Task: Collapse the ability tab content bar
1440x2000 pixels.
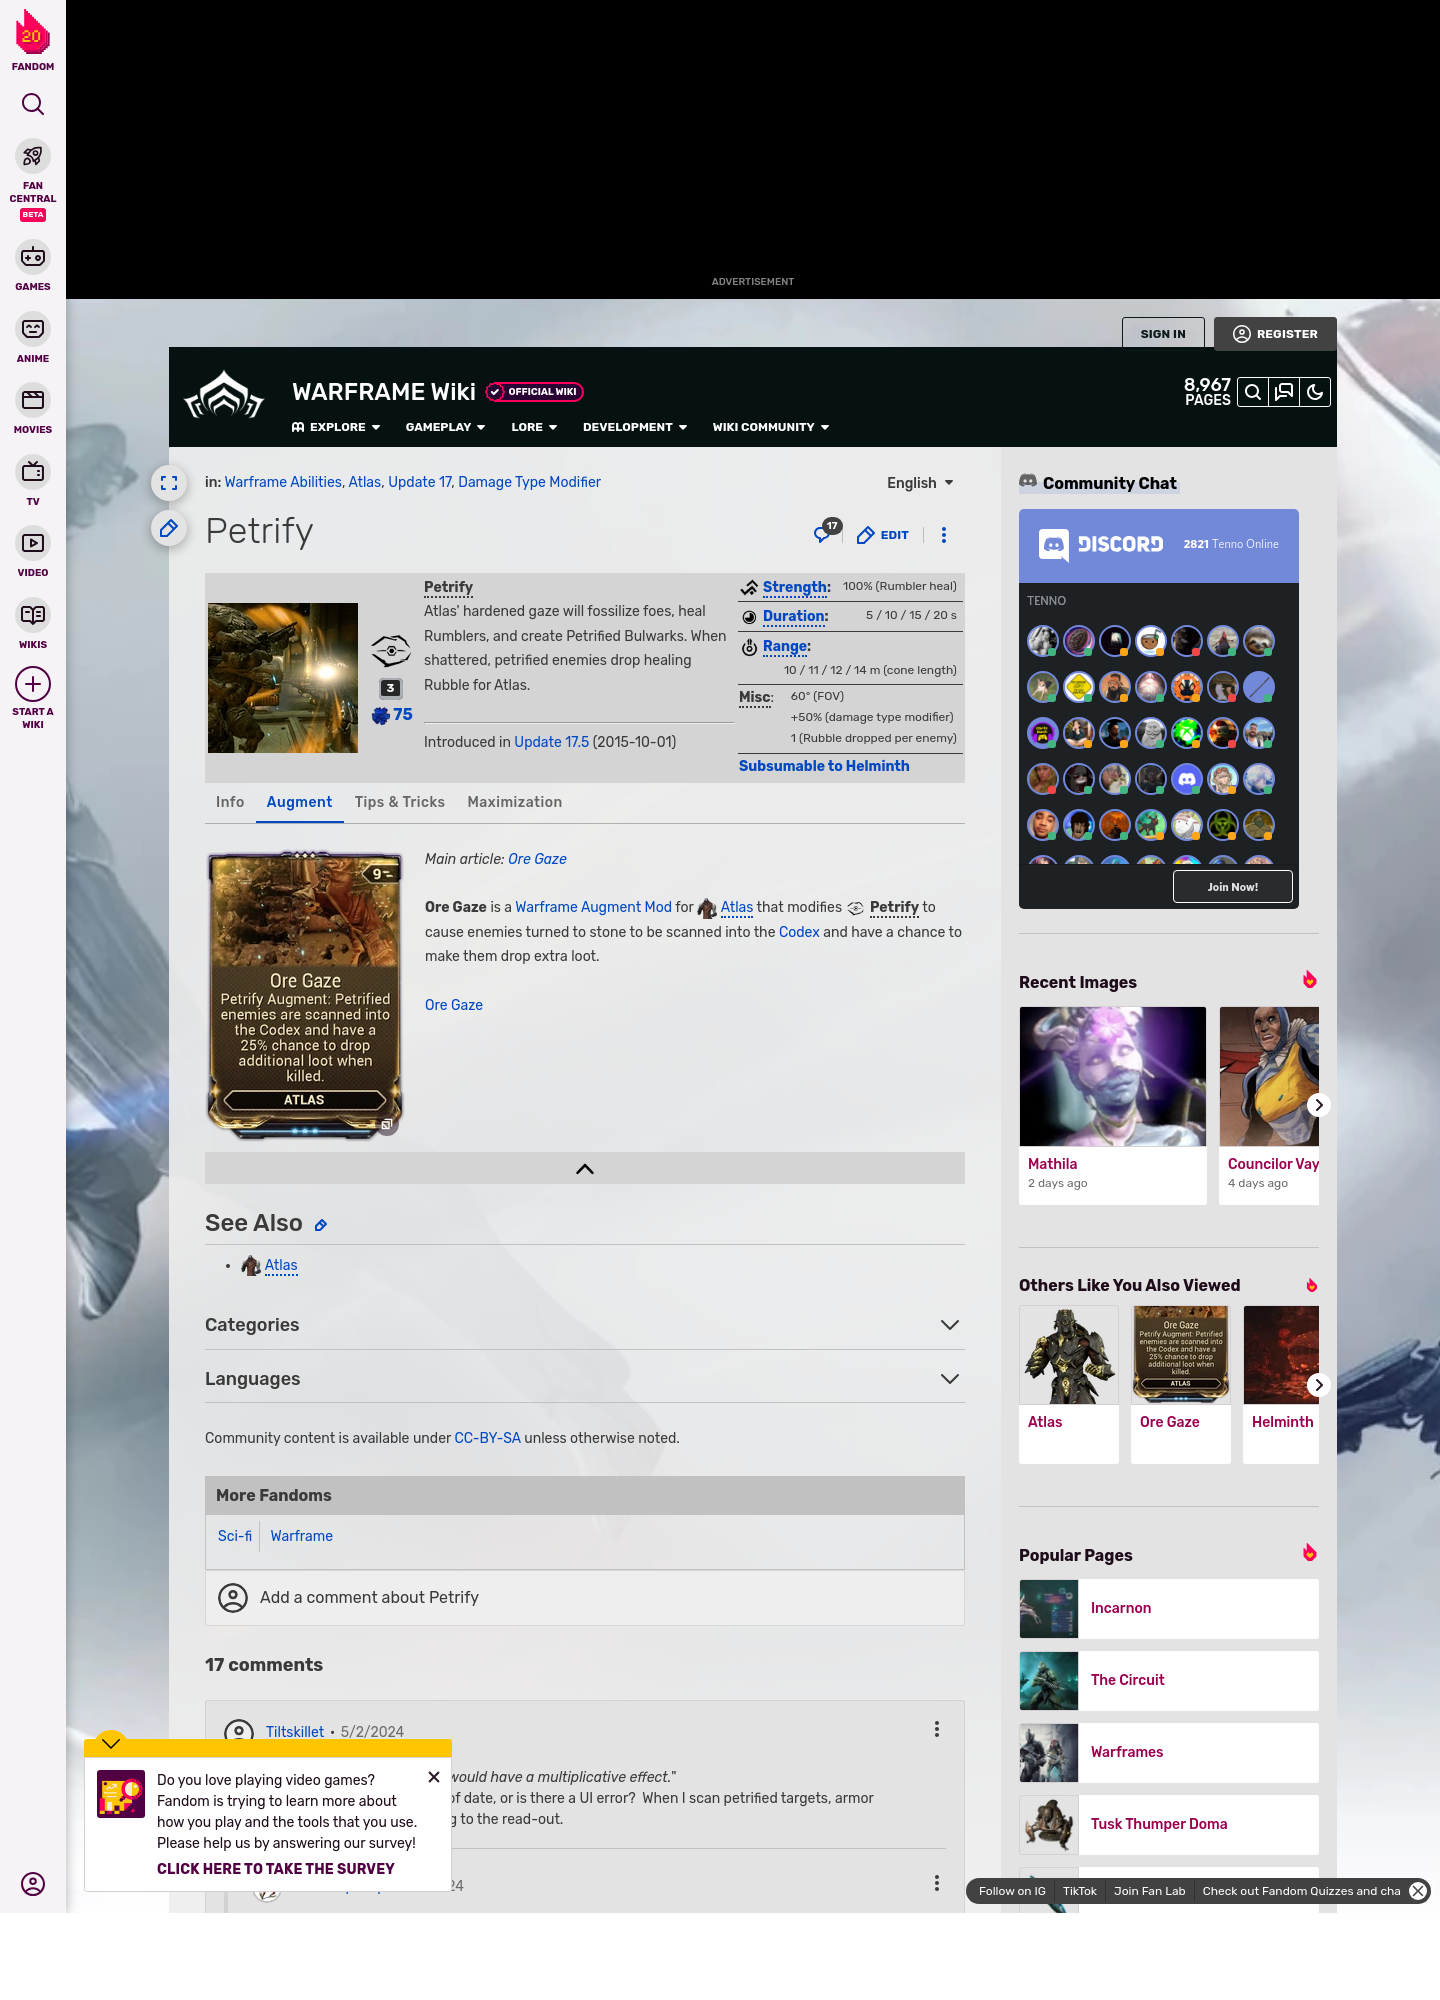Action: pos(585,1169)
